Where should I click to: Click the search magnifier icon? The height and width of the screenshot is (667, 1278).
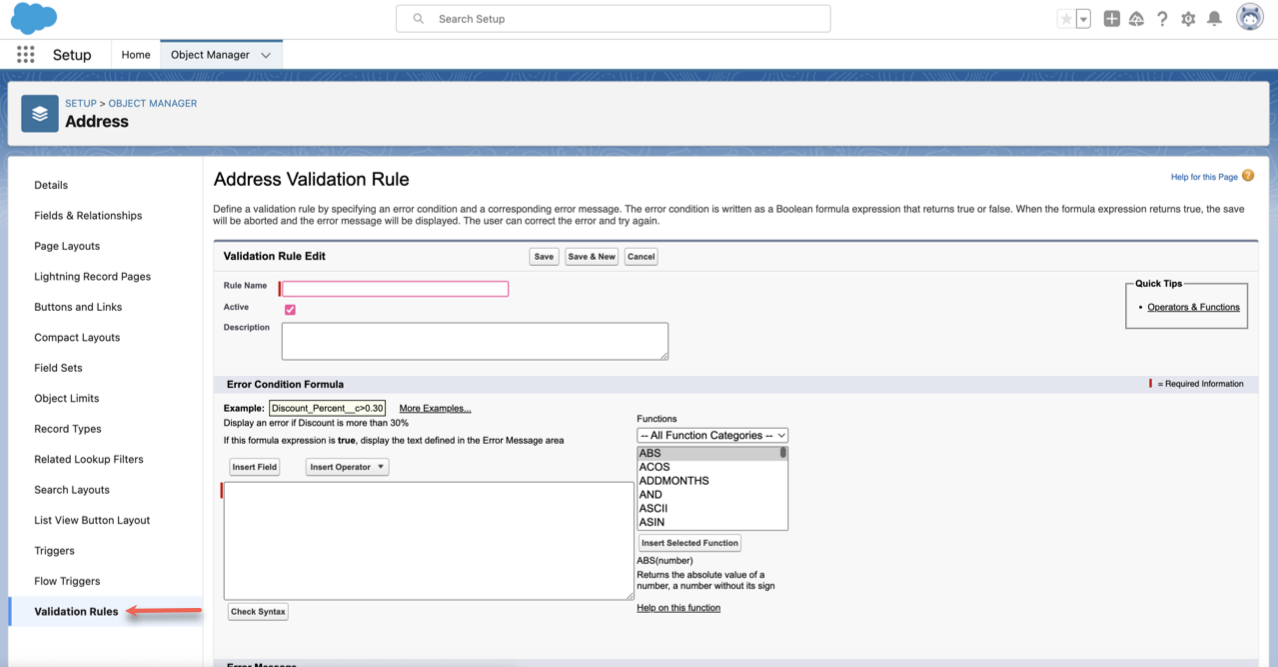tap(419, 19)
